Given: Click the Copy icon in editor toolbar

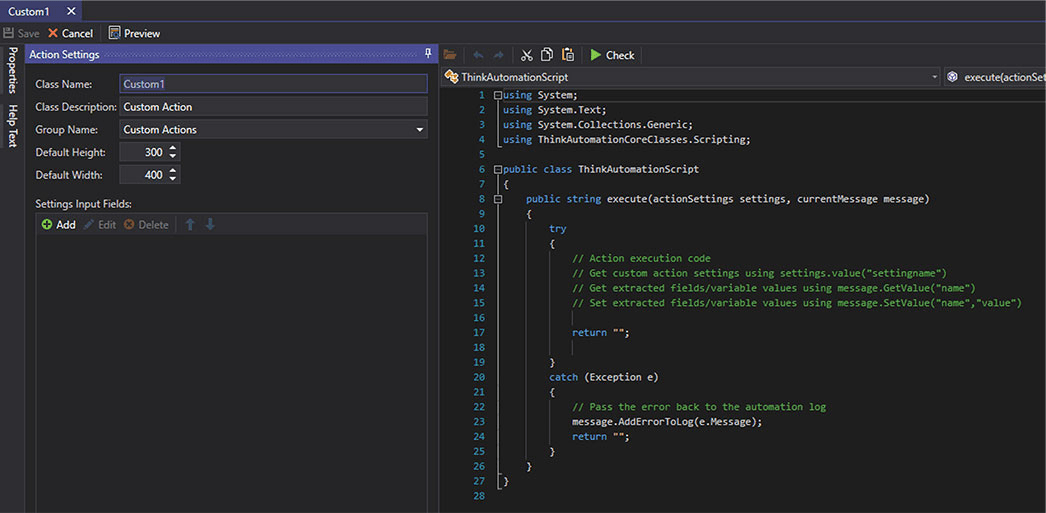Looking at the screenshot, I should tap(547, 55).
